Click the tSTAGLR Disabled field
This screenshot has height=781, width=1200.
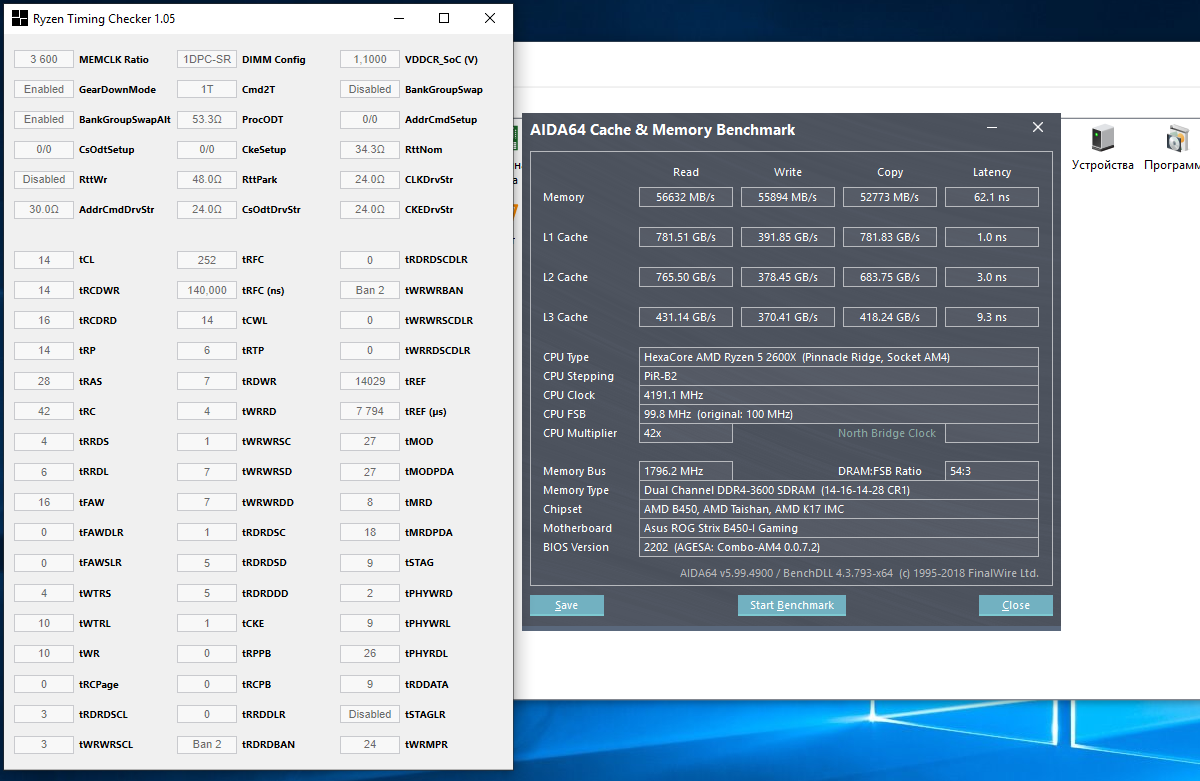[x=370, y=714]
